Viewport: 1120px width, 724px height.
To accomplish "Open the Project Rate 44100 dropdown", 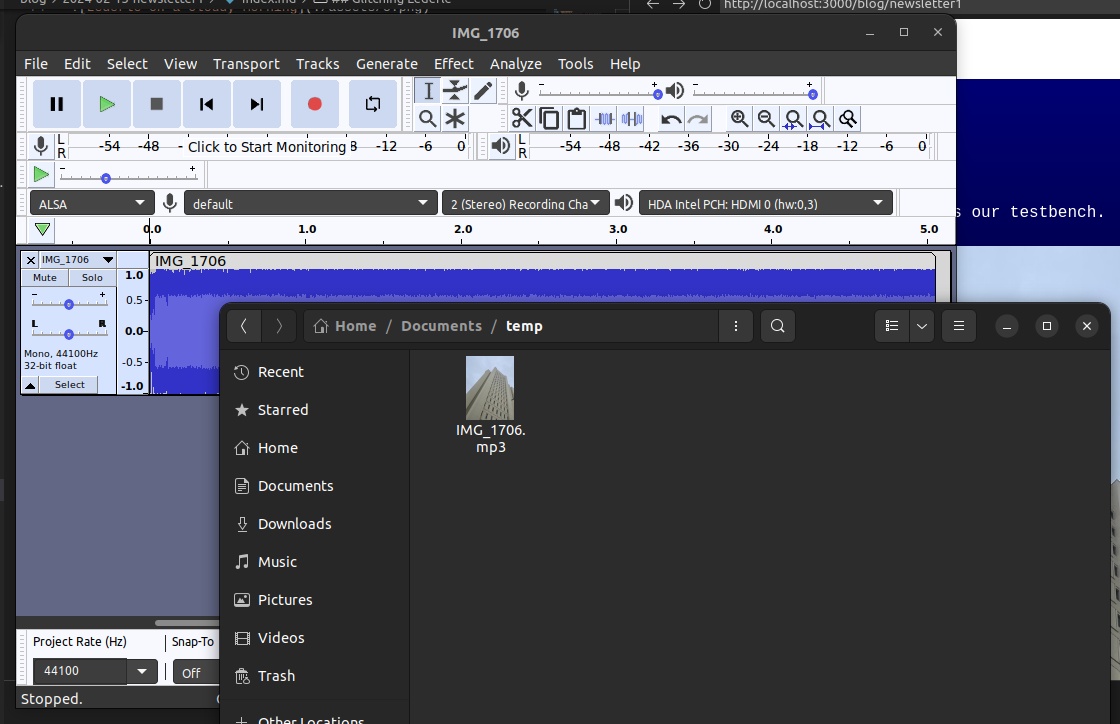I will point(141,672).
